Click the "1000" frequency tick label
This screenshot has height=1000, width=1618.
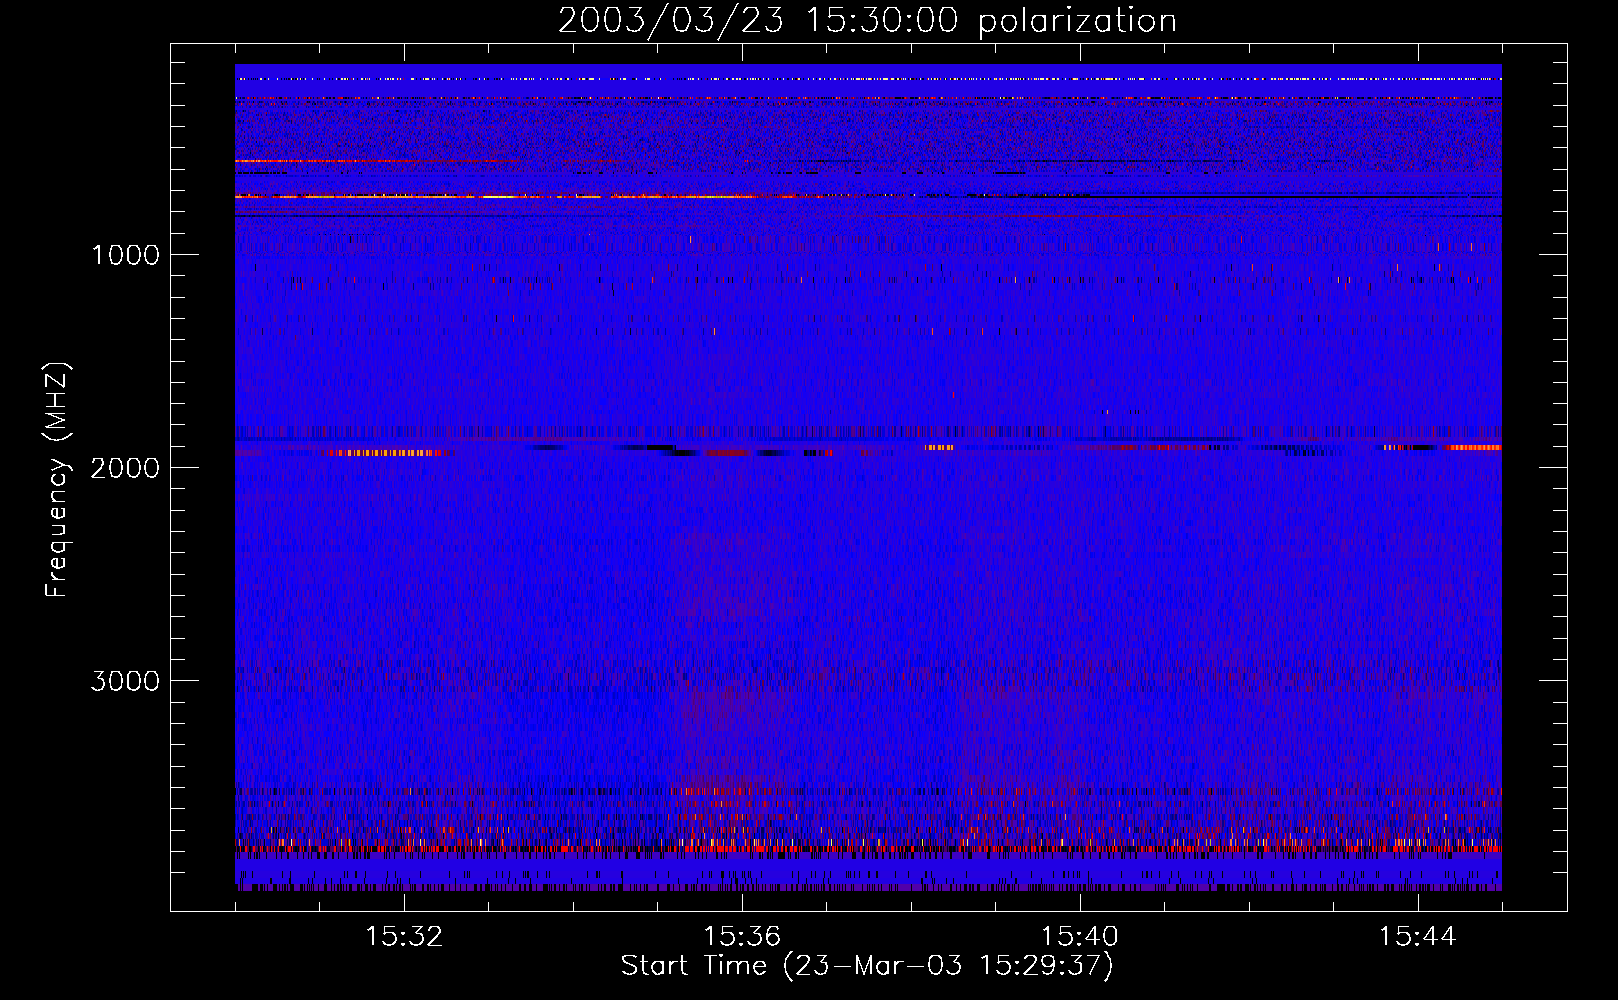(125, 255)
